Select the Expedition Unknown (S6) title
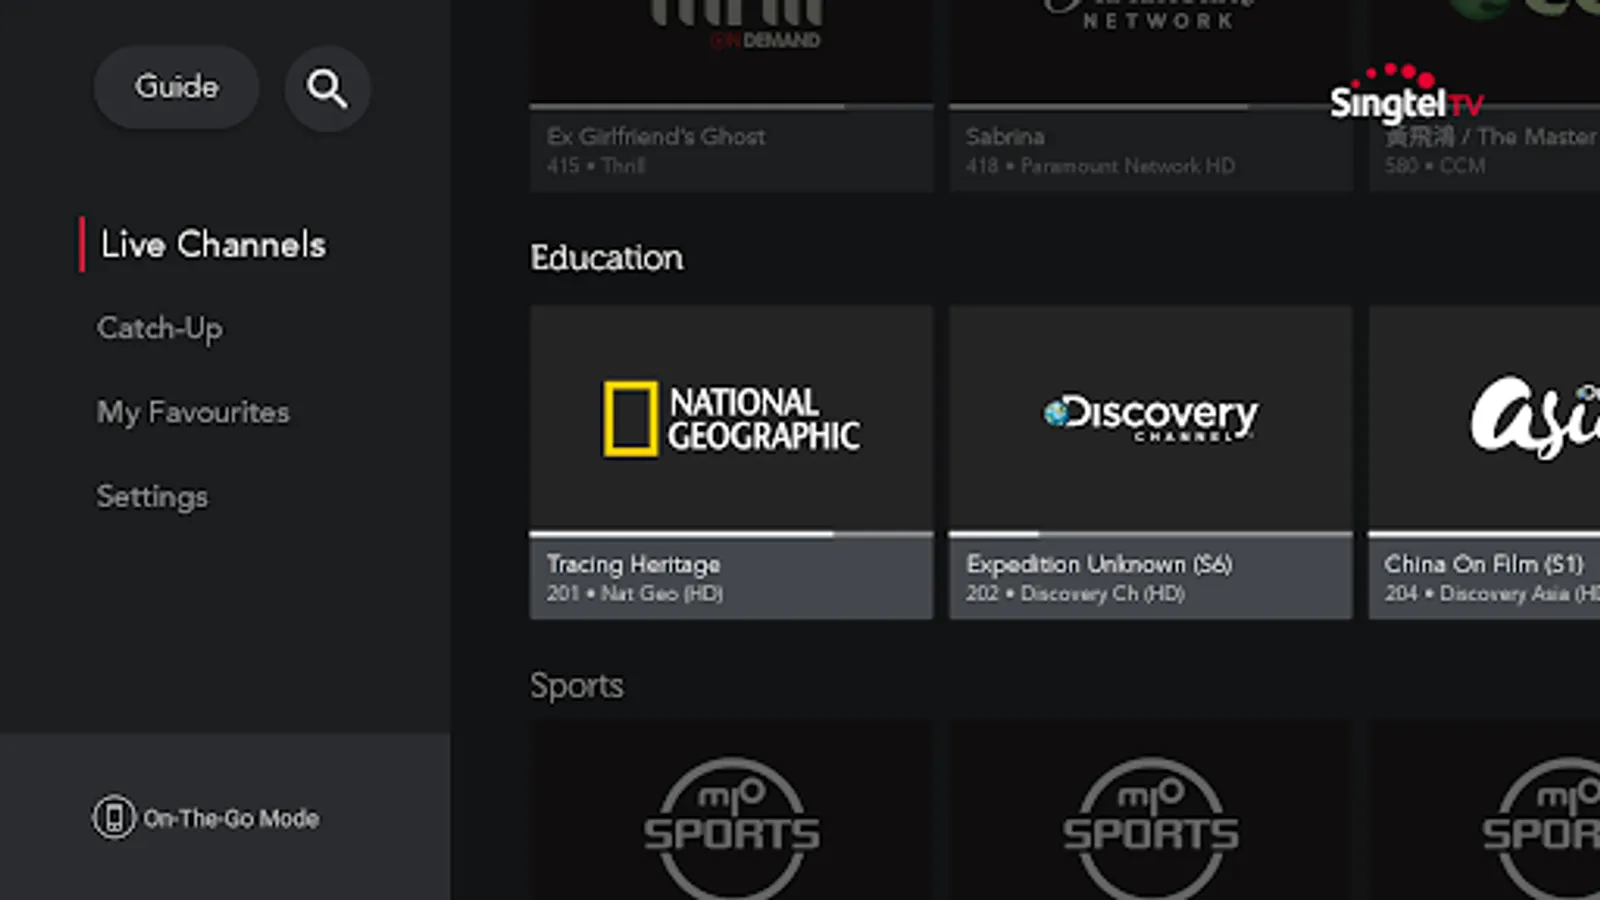Screen dimensions: 1600x900 coord(1099,564)
